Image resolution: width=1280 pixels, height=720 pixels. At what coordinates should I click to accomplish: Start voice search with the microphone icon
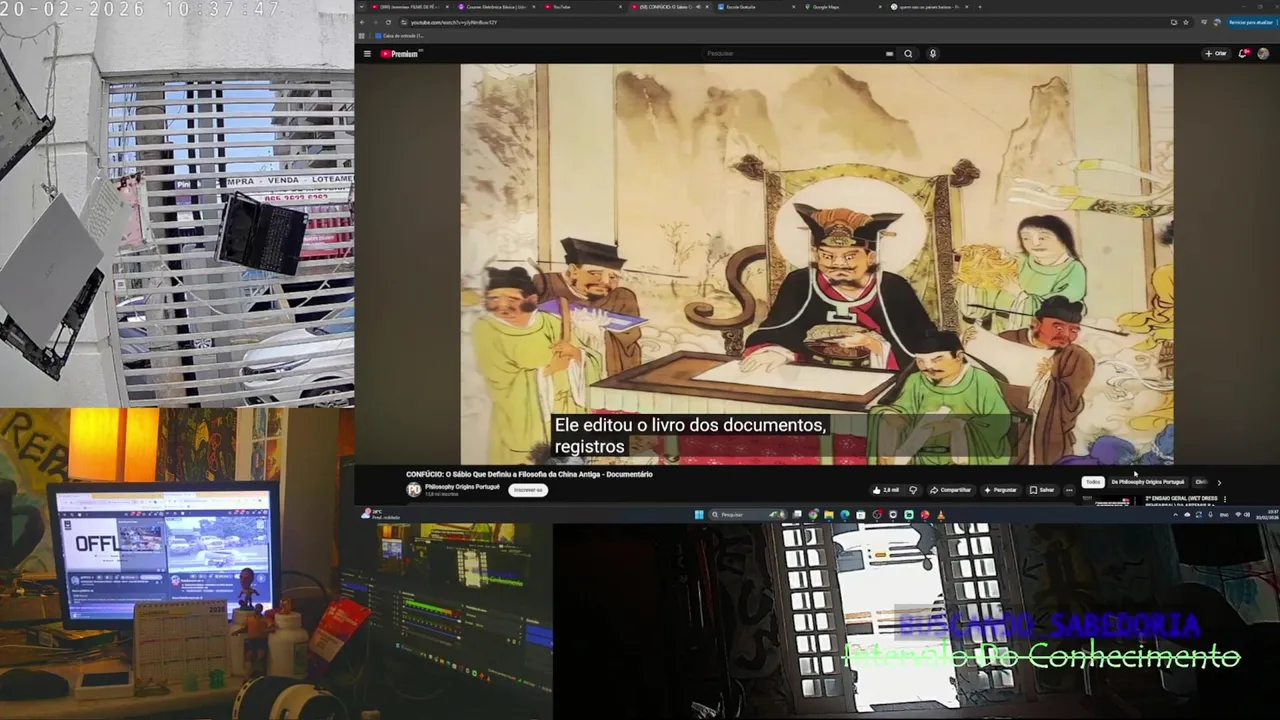pyautogui.click(x=932, y=54)
